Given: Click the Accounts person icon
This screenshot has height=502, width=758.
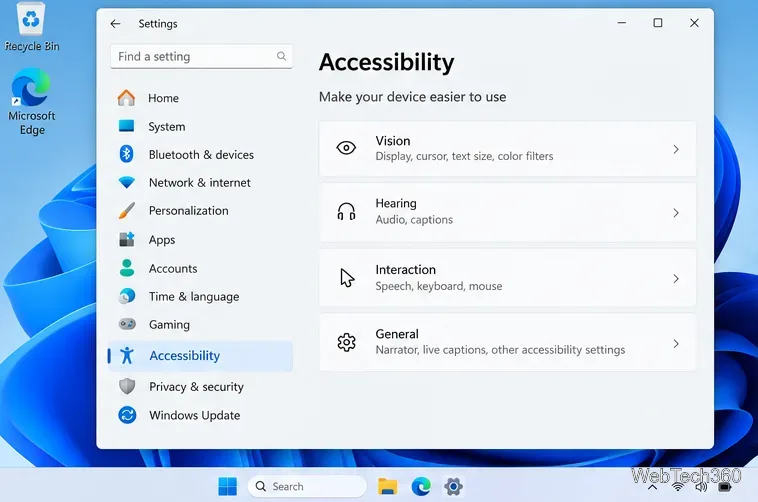Looking at the screenshot, I should (x=127, y=268).
